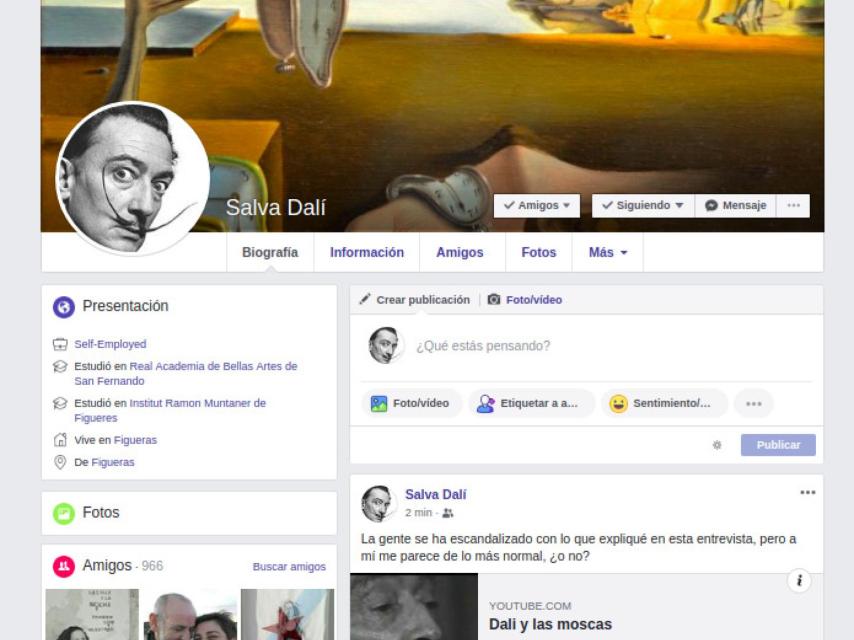Open the Salva Dalí post author link
The height and width of the screenshot is (640, 854).
tap(435, 495)
